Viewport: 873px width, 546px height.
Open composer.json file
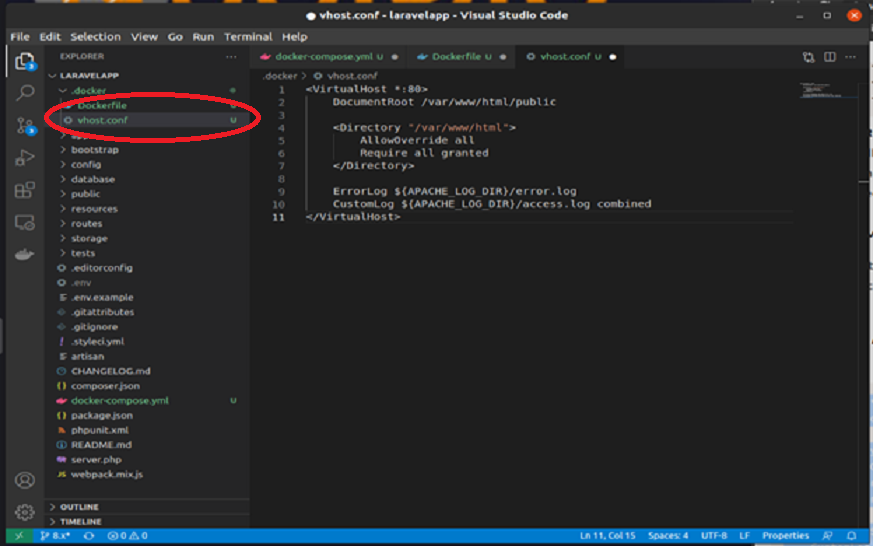tap(149, 386)
